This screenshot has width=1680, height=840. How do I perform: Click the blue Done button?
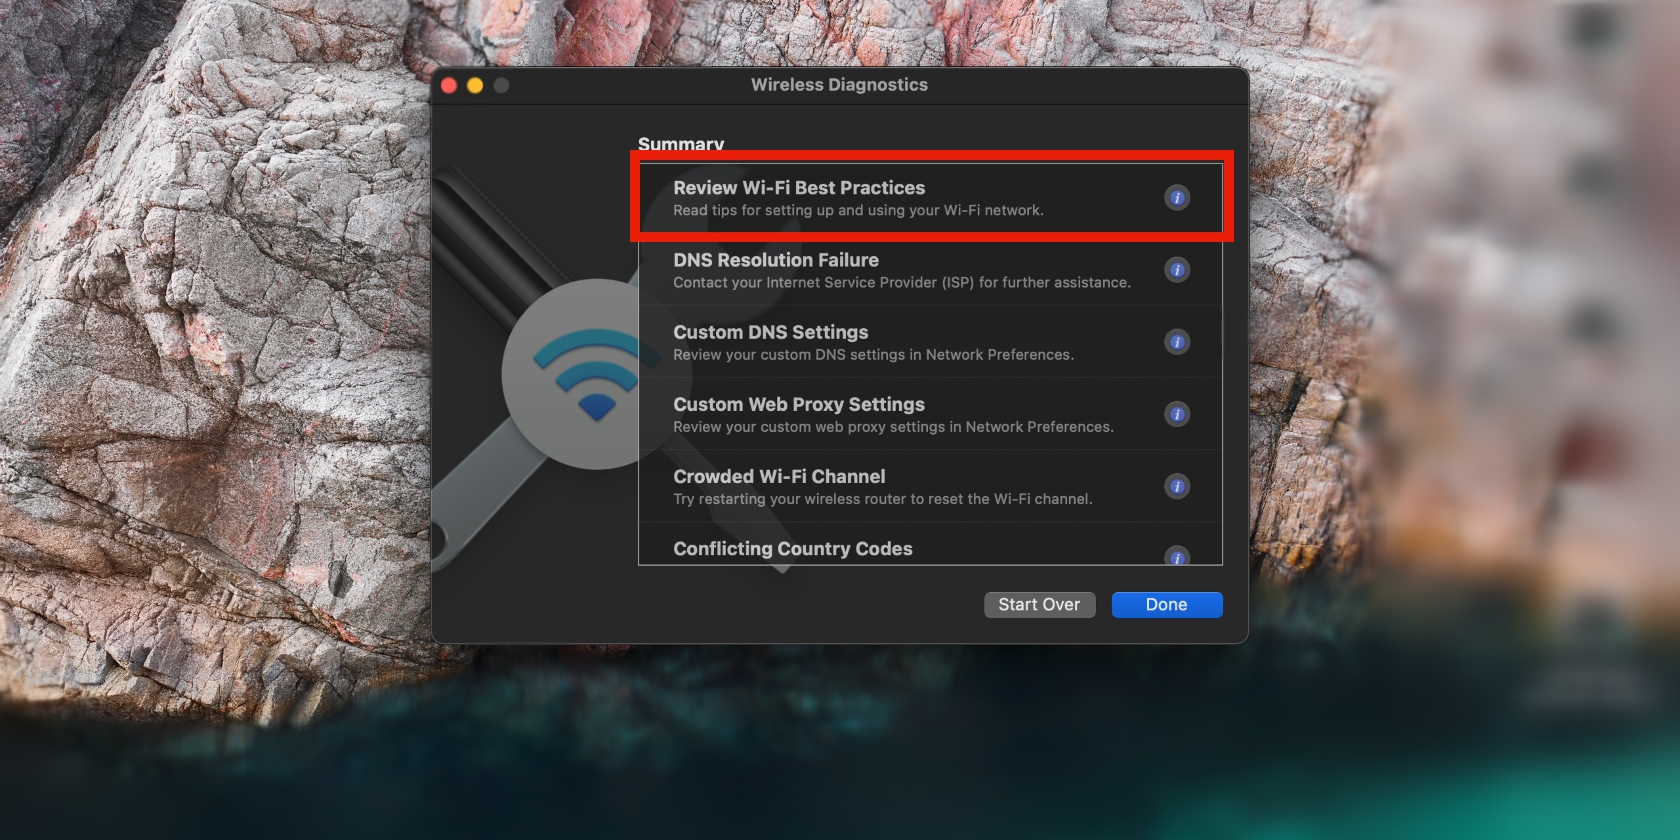(x=1166, y=605)
